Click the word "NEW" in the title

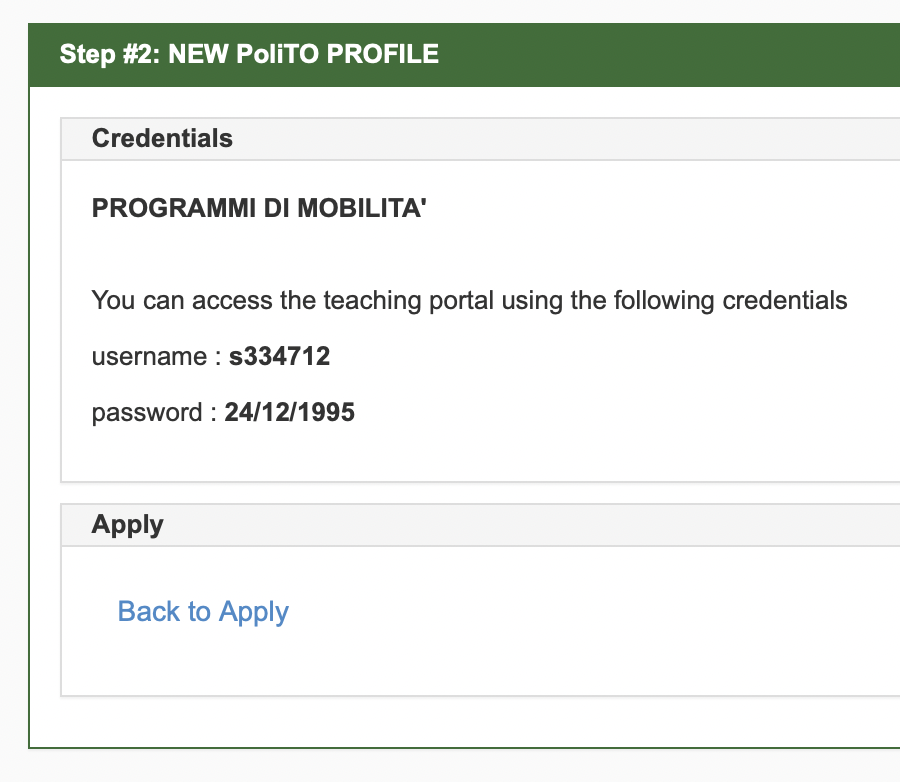pos(195,53)
